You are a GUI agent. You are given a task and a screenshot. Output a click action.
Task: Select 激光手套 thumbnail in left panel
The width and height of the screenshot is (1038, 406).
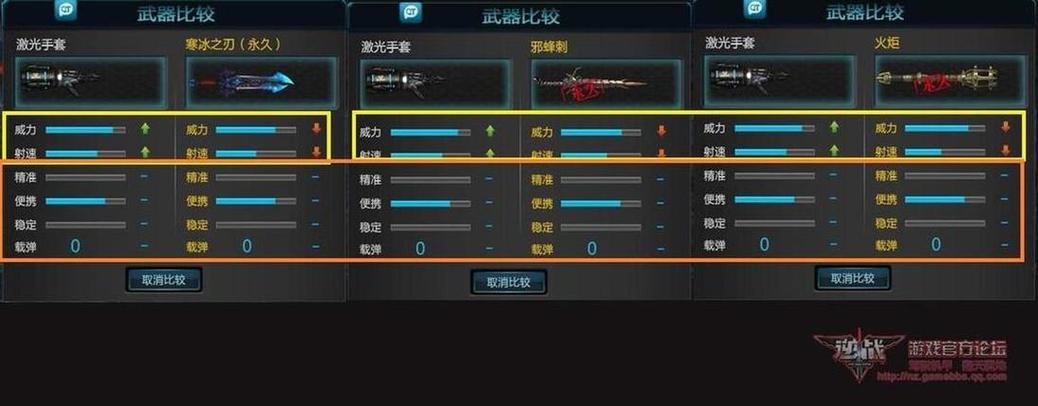click(x=91, y=81)
